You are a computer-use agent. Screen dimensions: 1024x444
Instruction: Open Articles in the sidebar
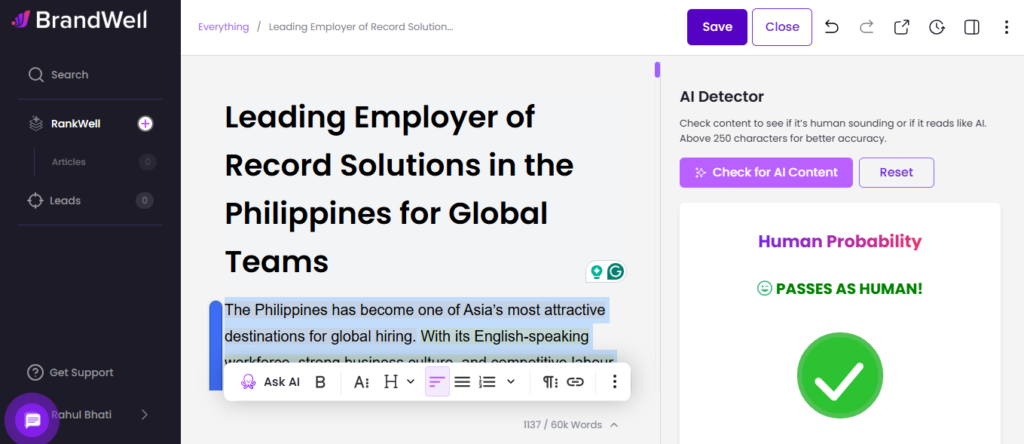coord(69,162)
